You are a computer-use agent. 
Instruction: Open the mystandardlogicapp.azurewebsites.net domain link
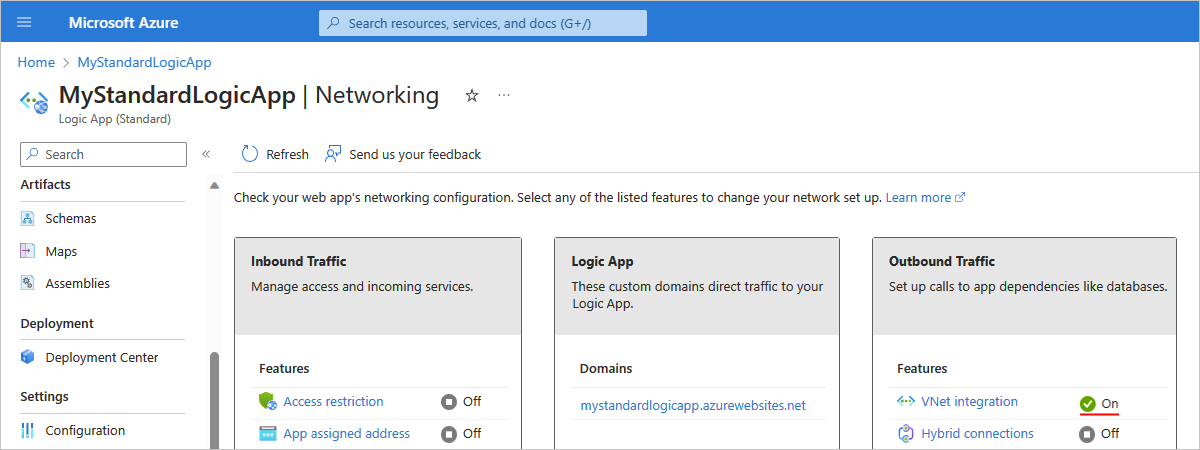point(692,405)
